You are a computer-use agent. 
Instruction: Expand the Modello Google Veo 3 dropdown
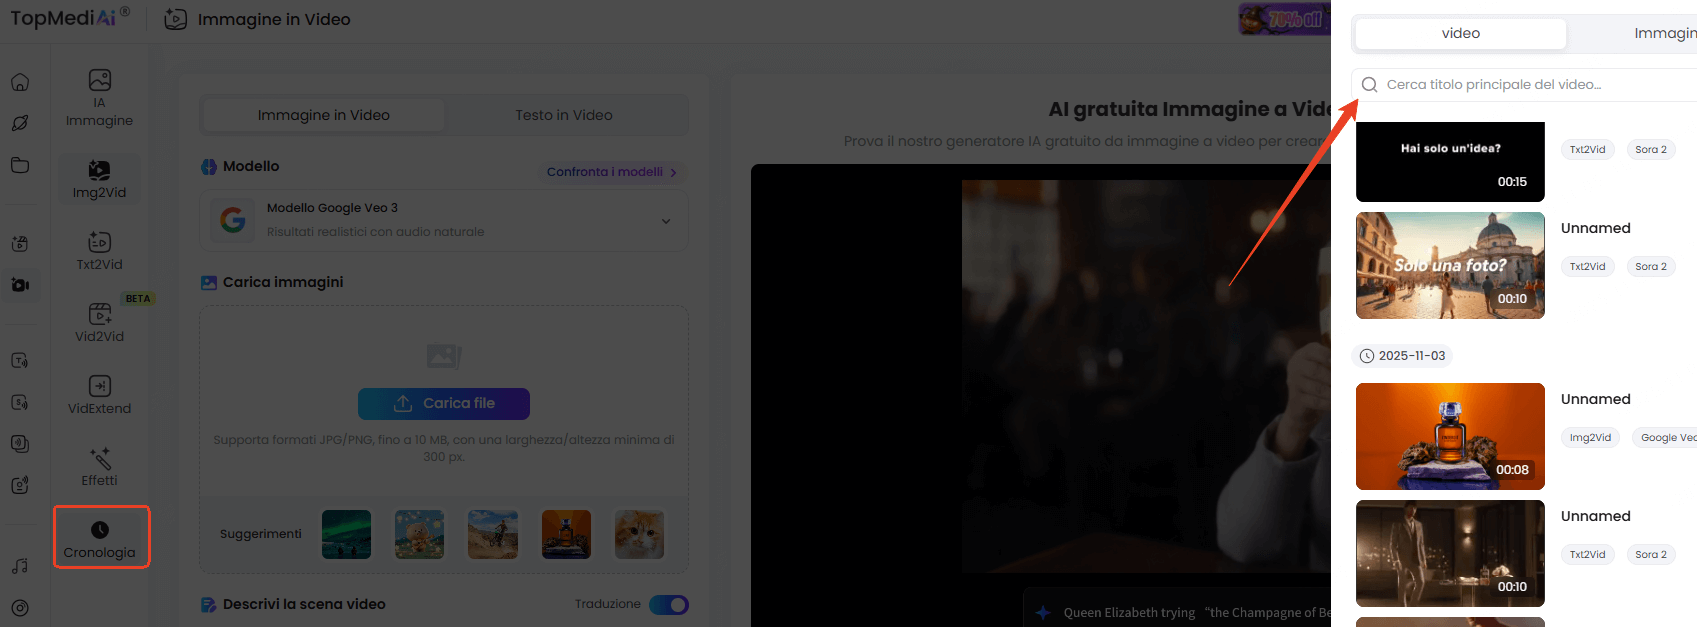[x=444, y=221]
